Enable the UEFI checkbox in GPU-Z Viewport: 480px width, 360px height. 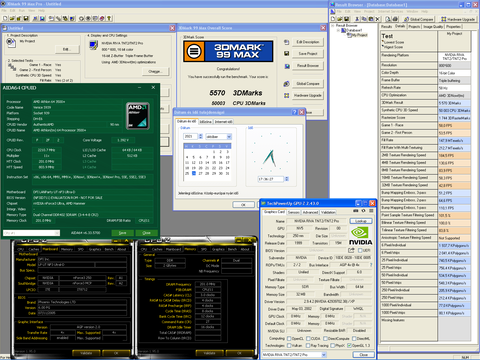(x=360, y=250)
